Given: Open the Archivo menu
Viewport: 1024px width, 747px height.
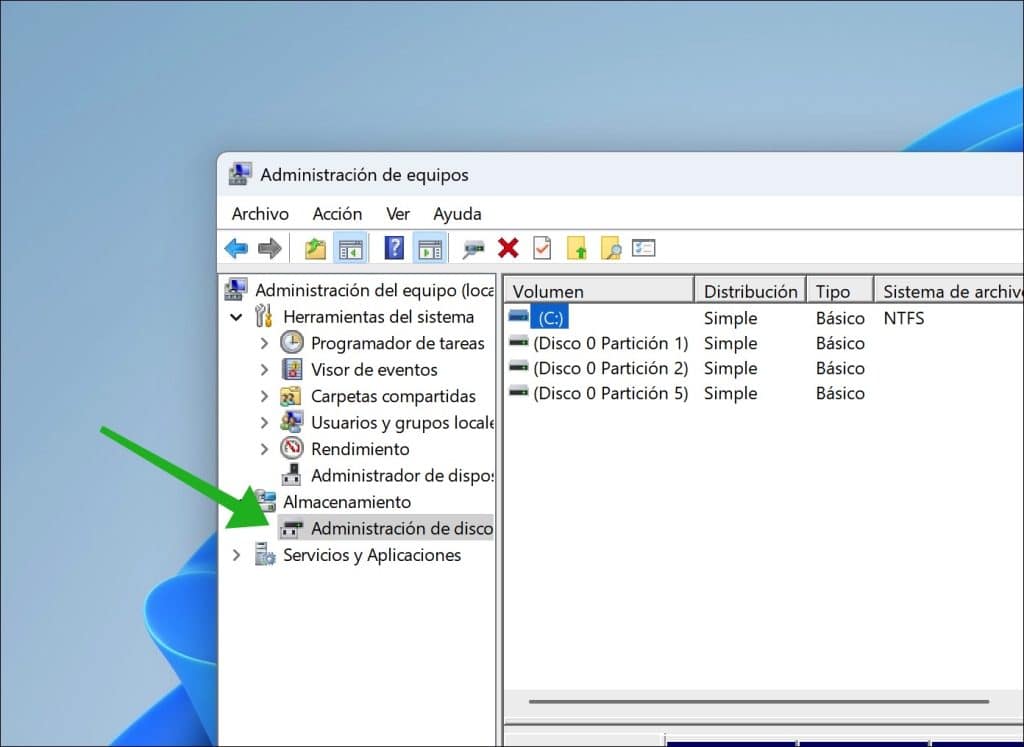Looking at the screenshot, I should point(260,214).
